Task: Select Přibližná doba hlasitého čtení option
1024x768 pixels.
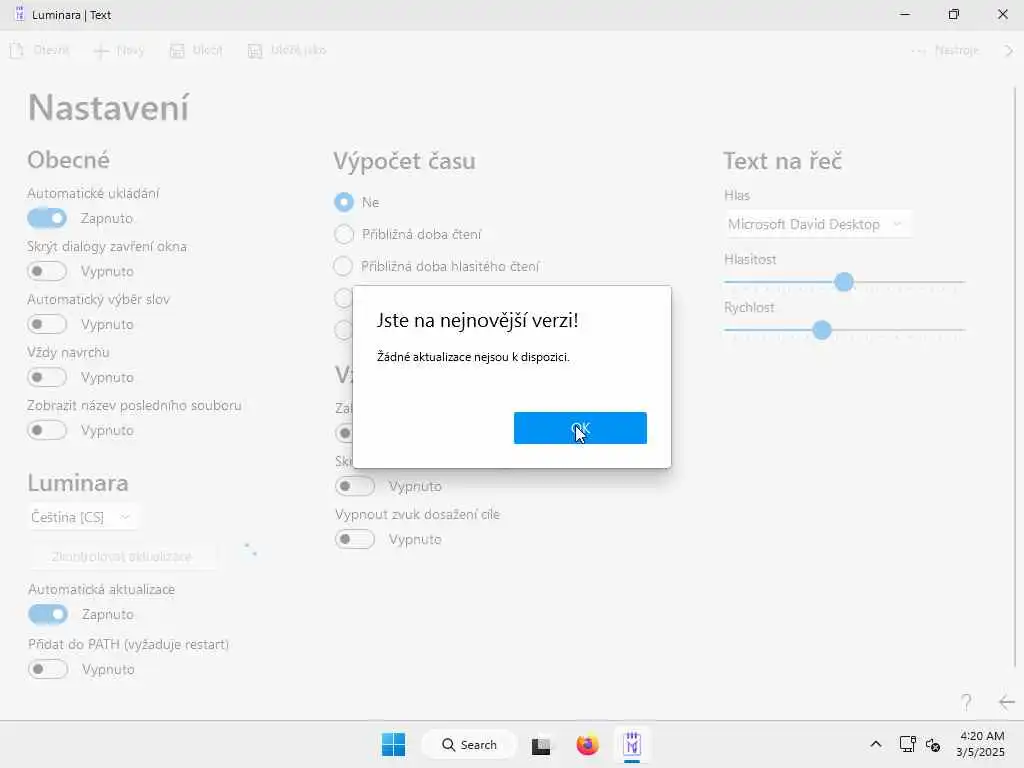Action: click(344, 266)
